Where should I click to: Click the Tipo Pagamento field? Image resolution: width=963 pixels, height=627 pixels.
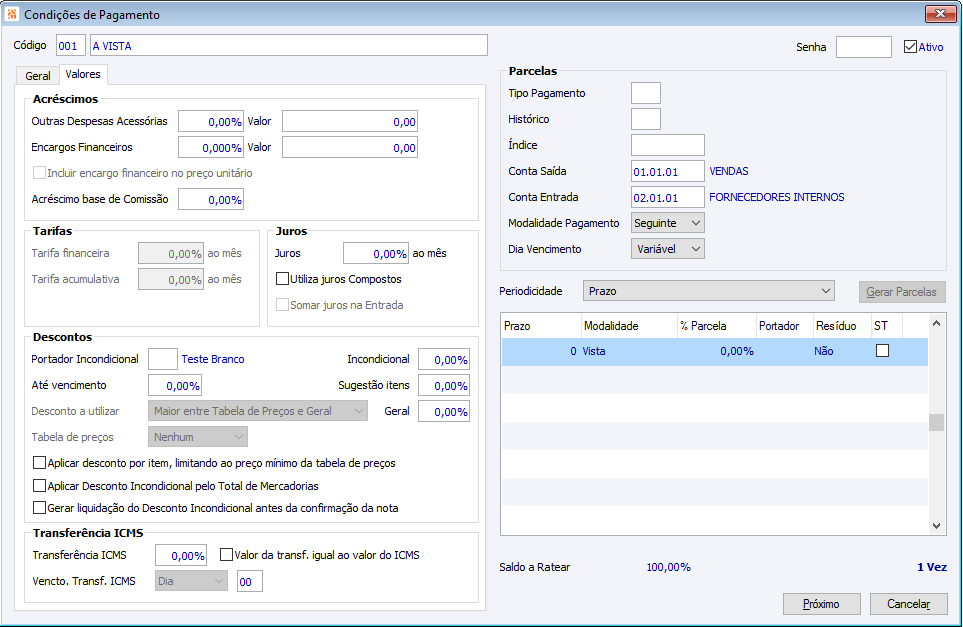tap(646, 93)
